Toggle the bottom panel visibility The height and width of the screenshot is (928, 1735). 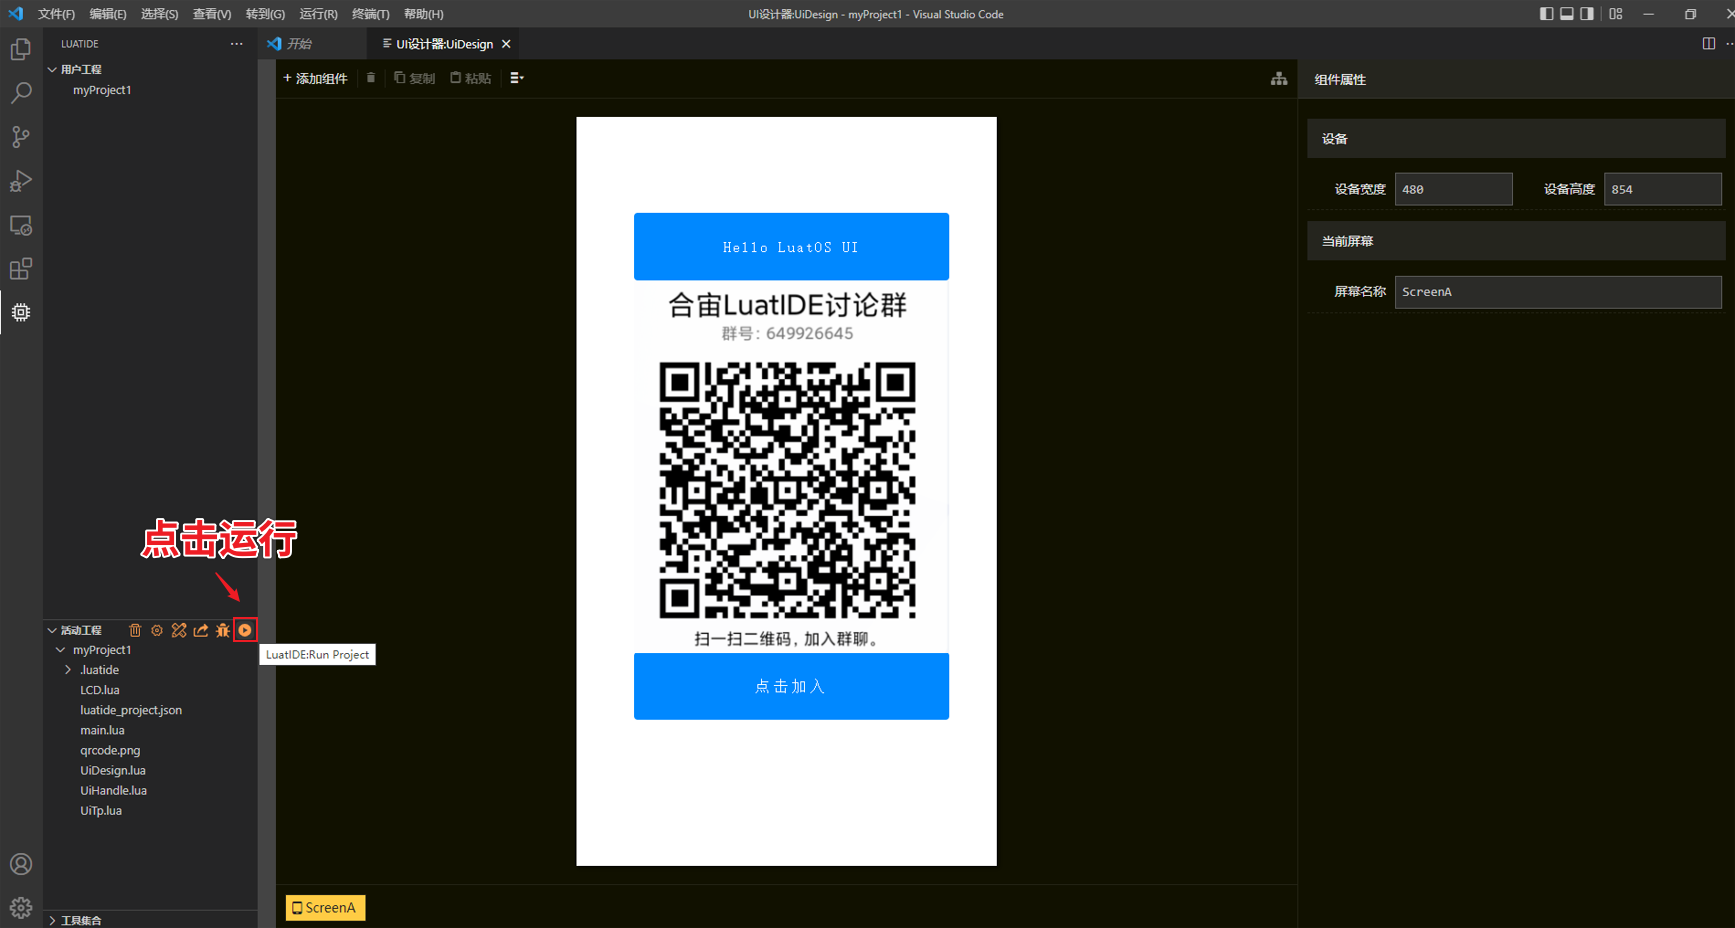1567,14
